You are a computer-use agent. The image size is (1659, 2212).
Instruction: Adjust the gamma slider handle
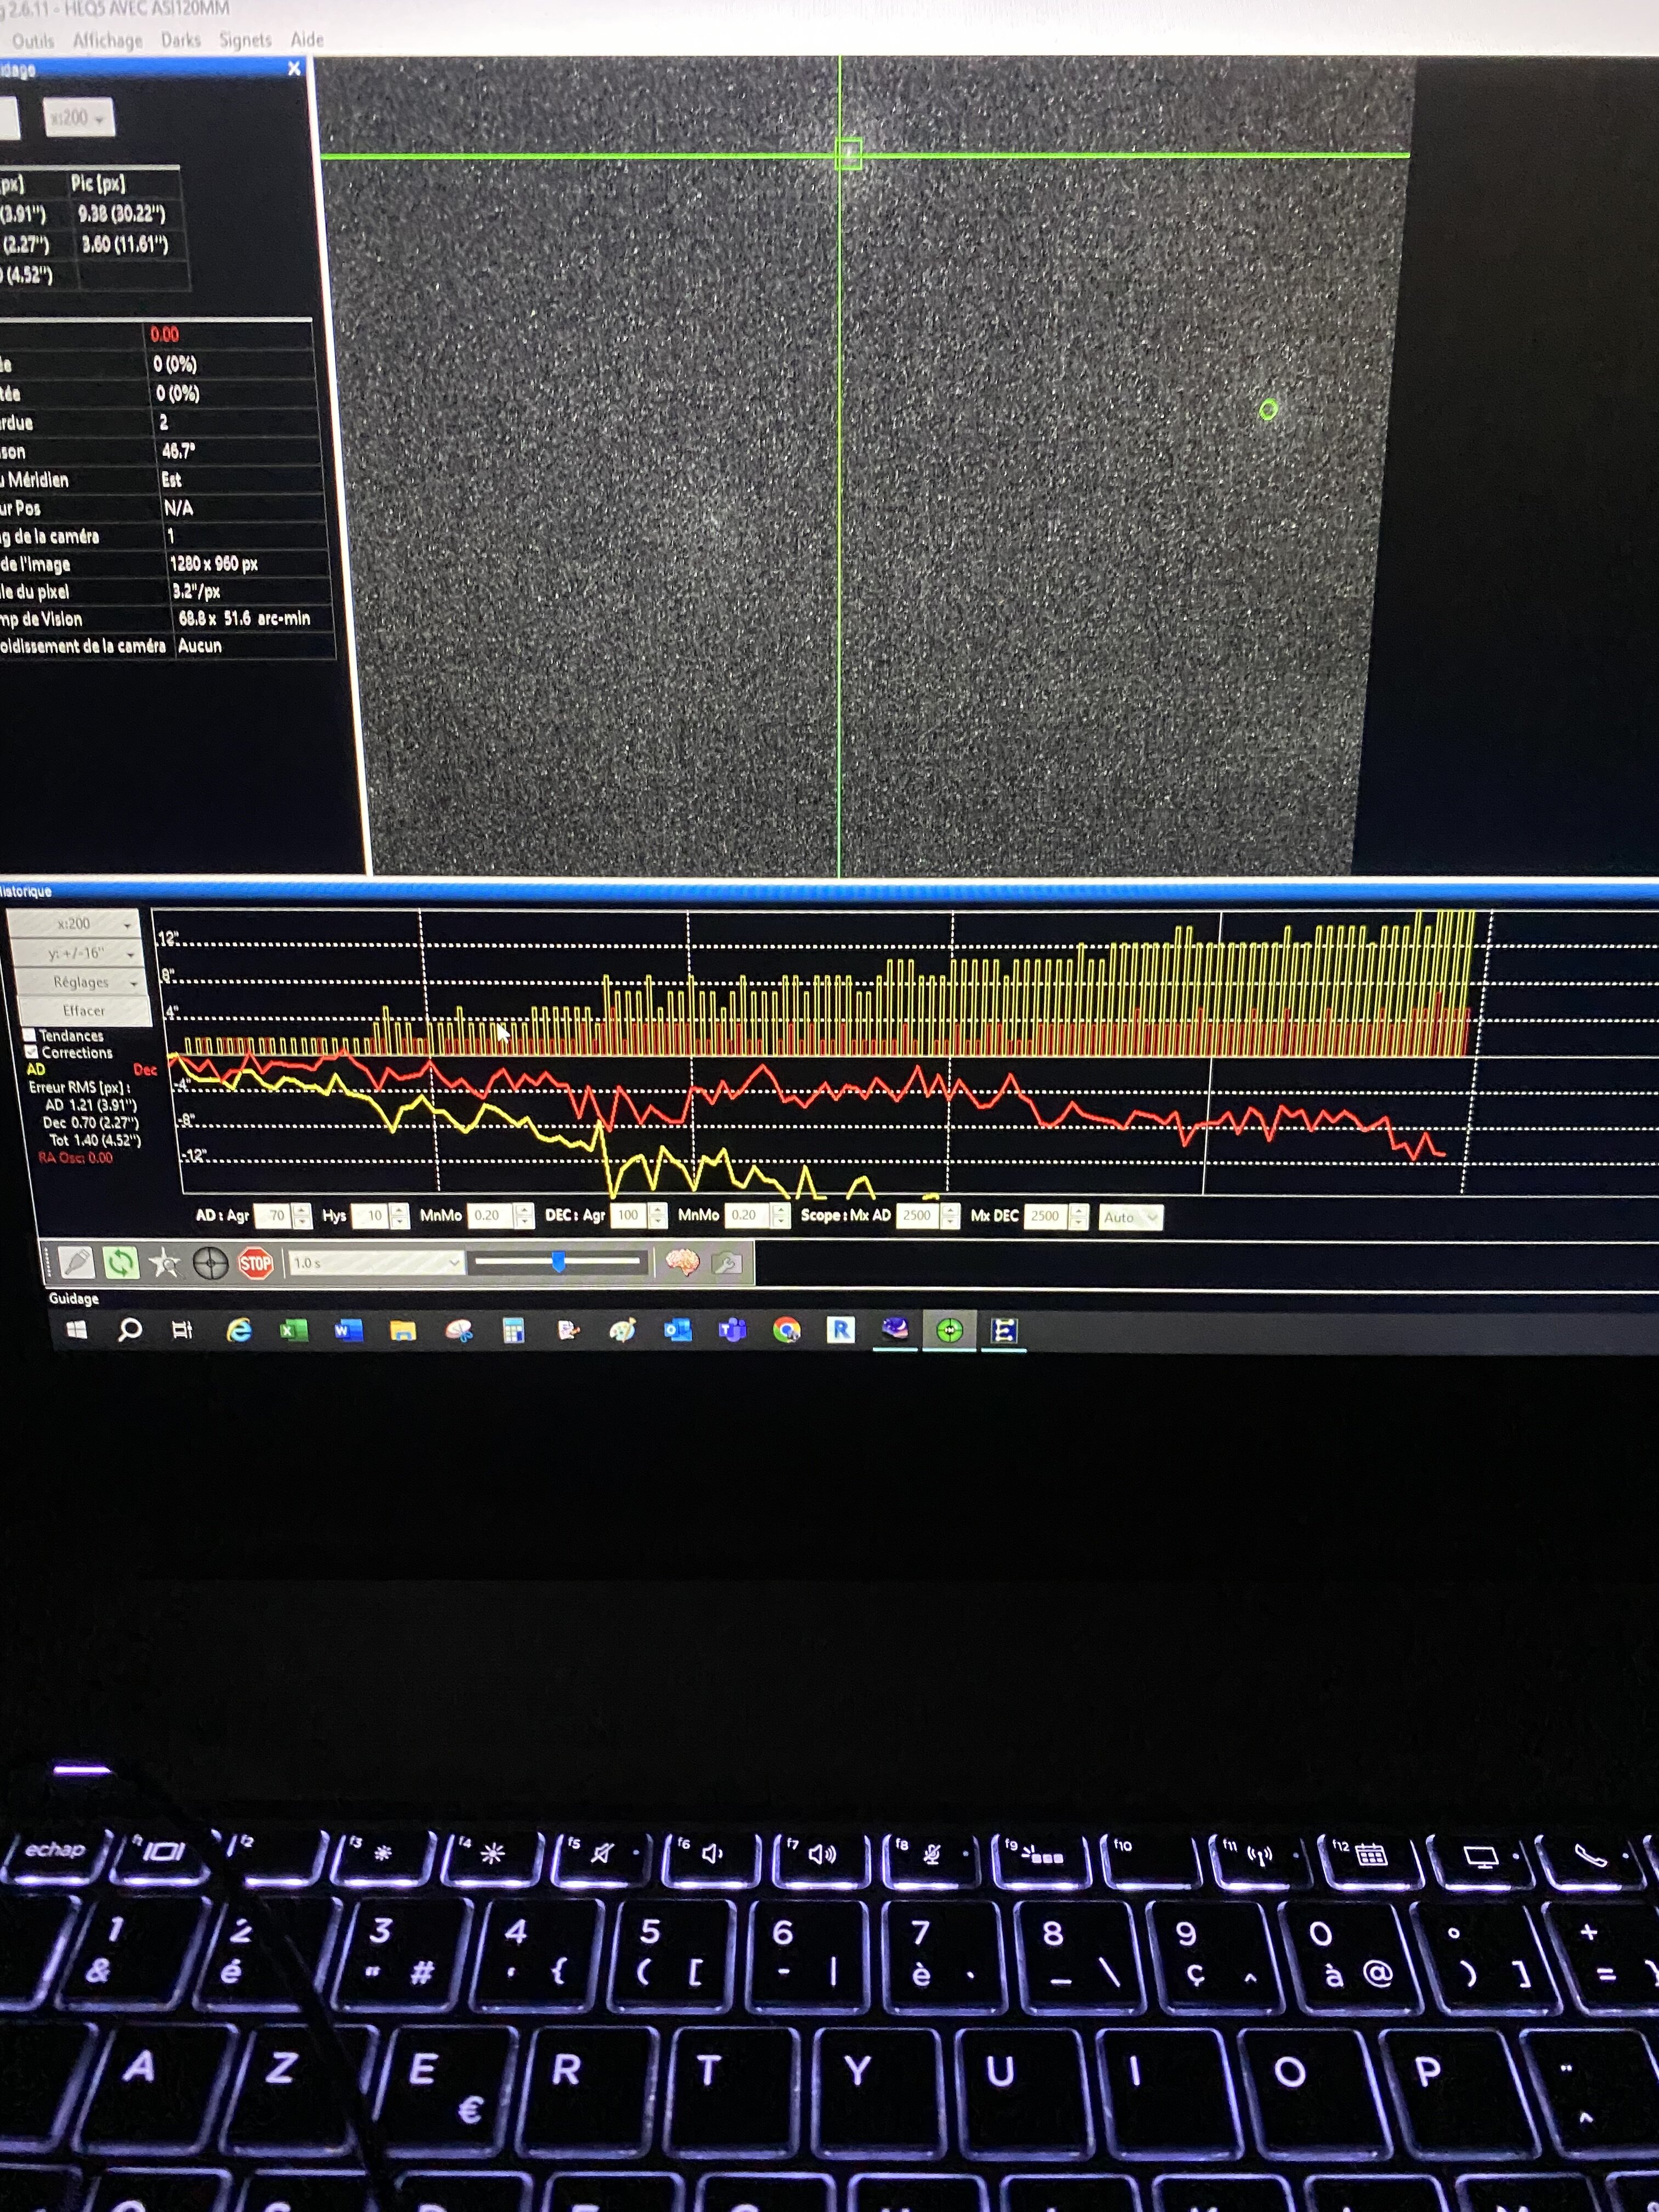(558, 1263)
